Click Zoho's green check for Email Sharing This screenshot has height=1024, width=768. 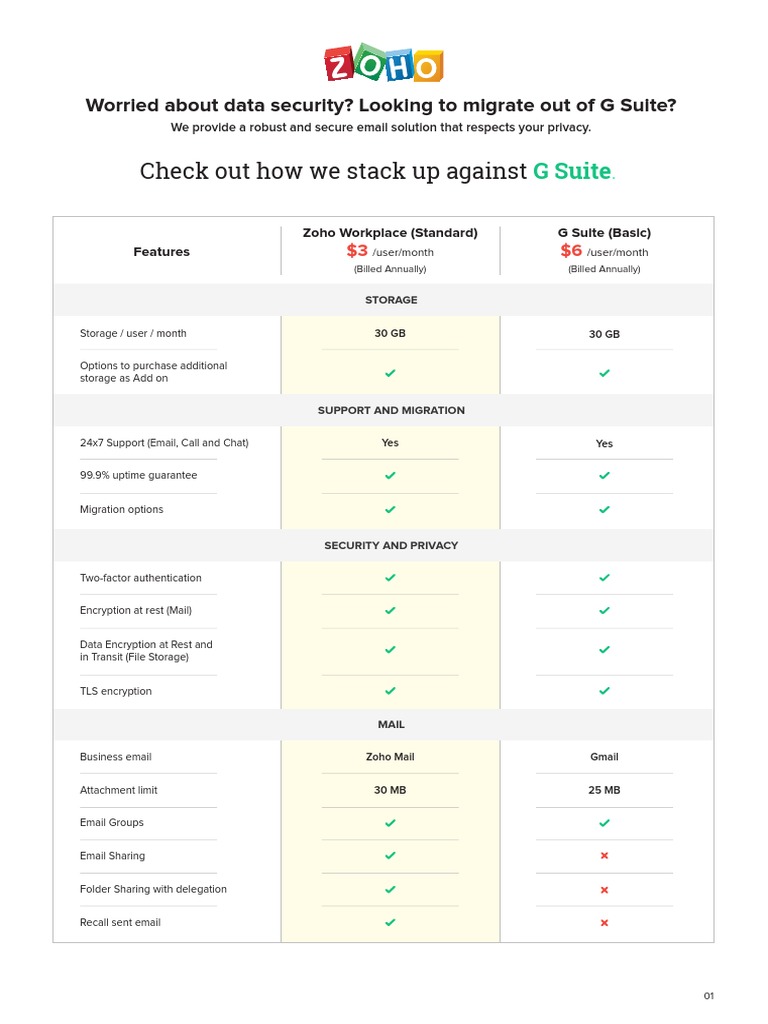pos(390,856)
